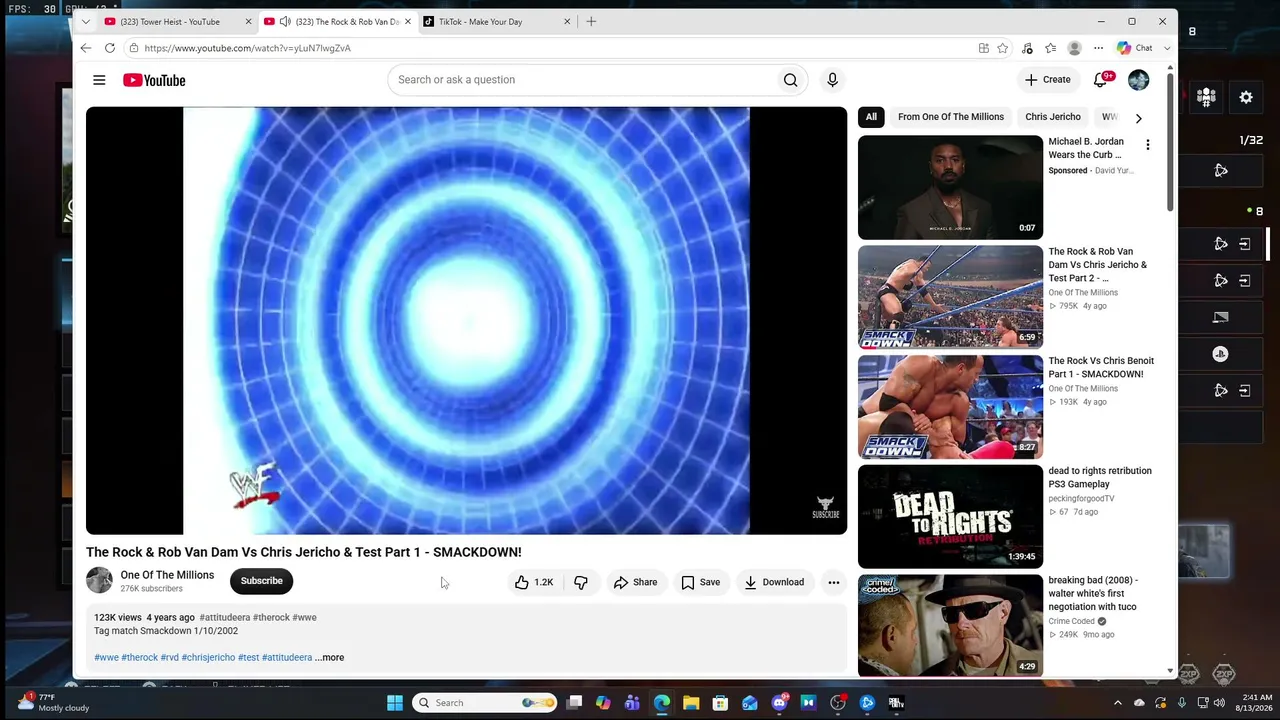The image size is (1280, 720).
Task: Click the Download button
Action: [774, 582]
